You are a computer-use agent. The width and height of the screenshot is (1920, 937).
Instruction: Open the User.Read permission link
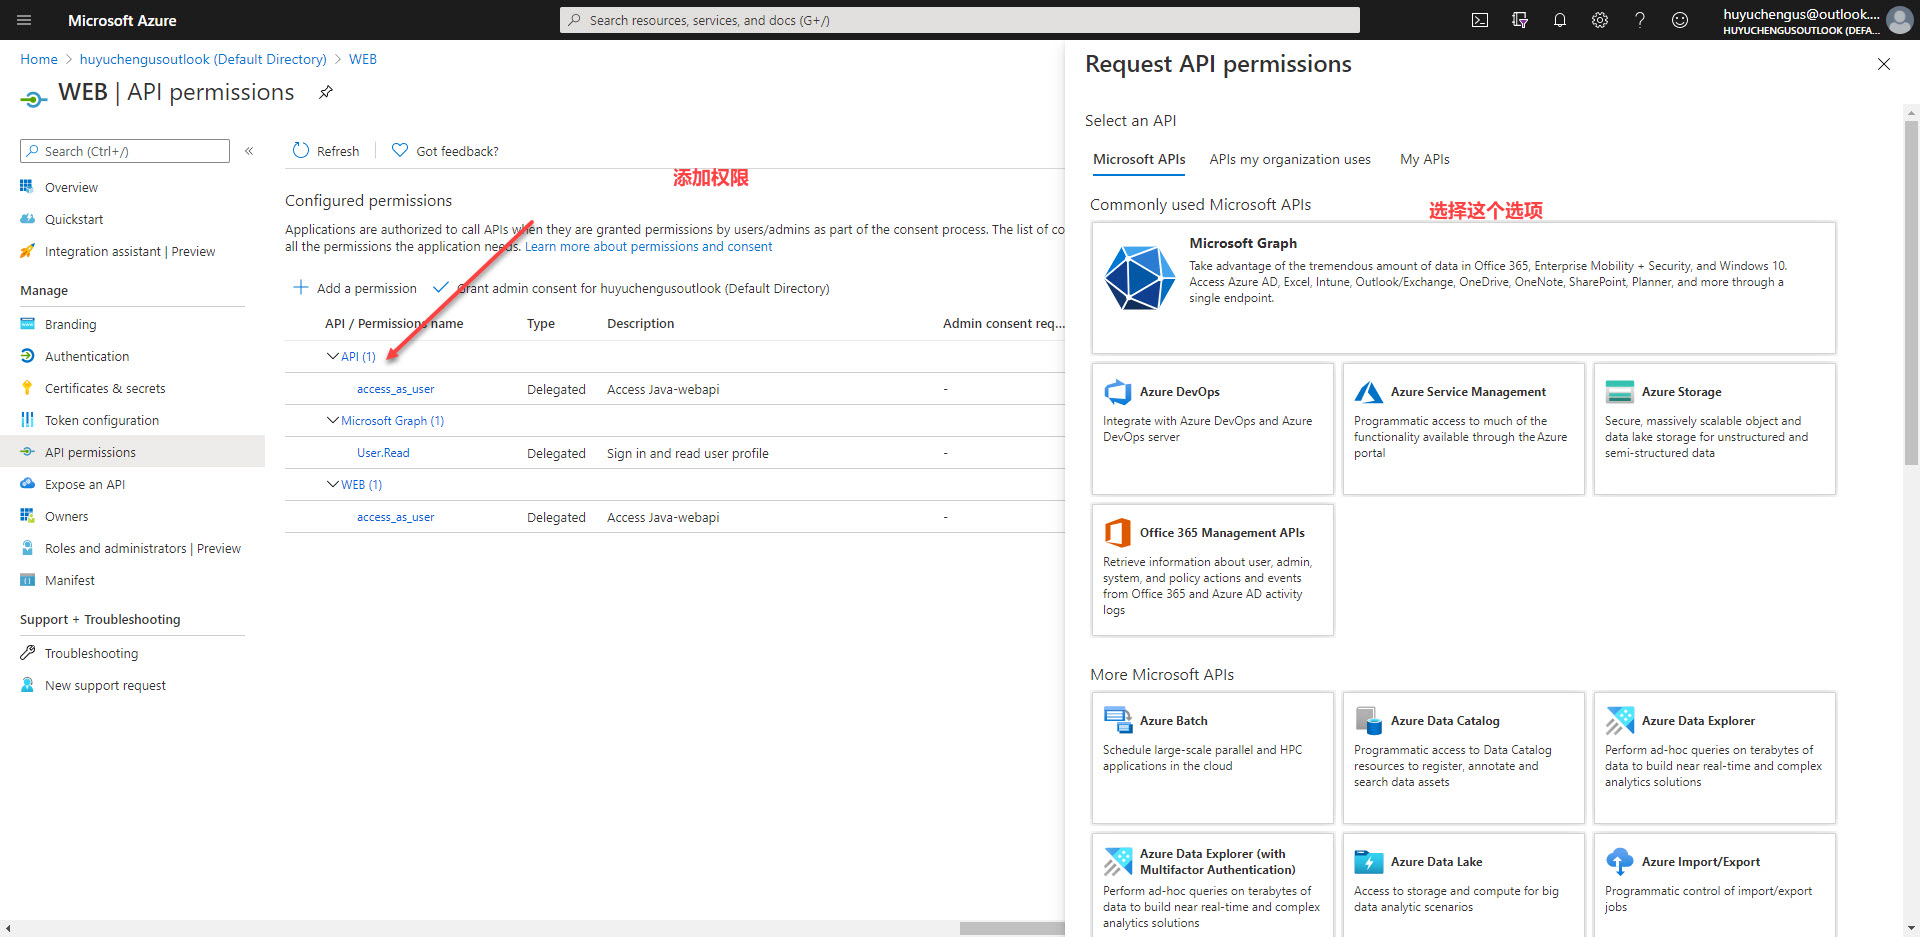(x=383, y=453)
